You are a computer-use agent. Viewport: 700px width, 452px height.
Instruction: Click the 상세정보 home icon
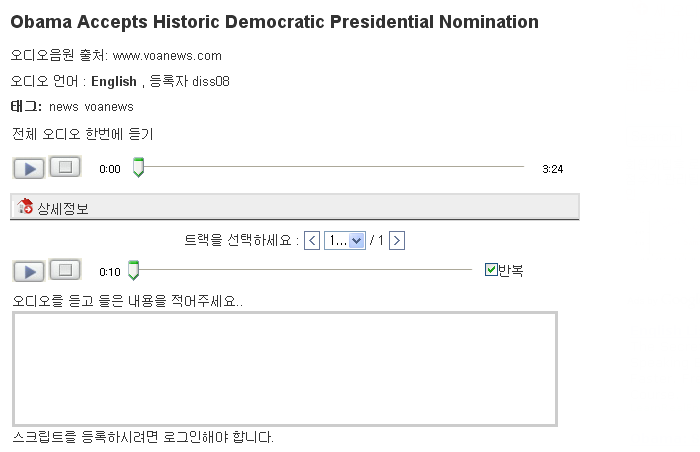pos(25,206)
